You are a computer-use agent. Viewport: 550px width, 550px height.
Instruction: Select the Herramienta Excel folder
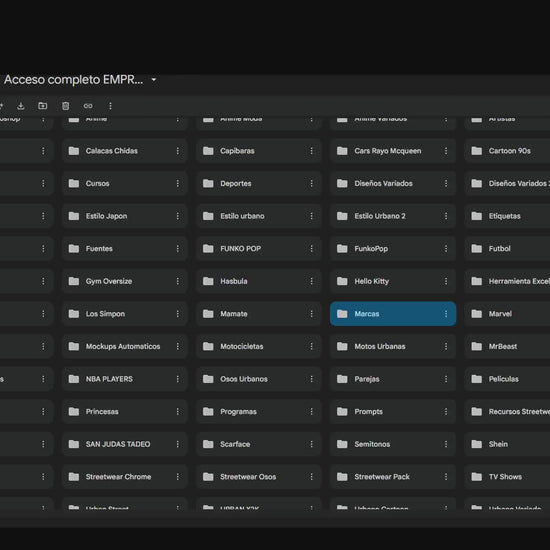click(x=507, y=281)
